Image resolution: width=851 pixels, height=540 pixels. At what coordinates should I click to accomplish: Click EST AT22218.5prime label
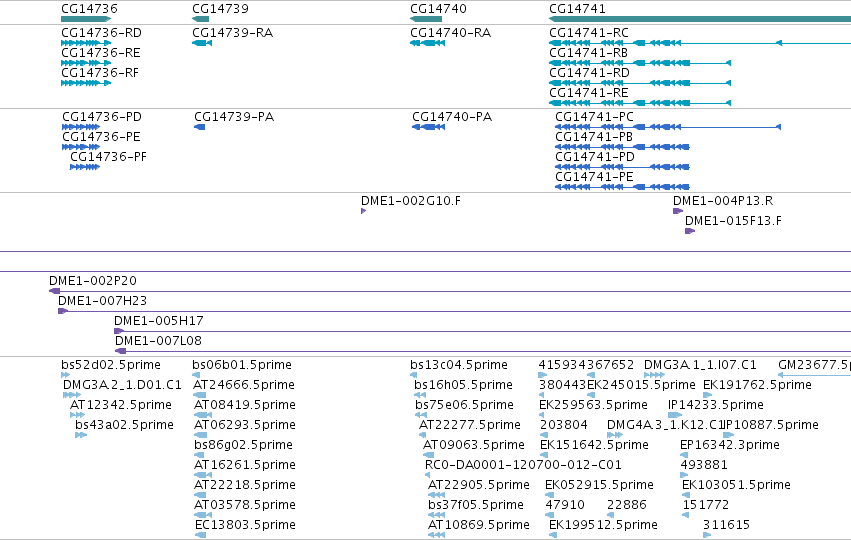(x=245, y=485)
